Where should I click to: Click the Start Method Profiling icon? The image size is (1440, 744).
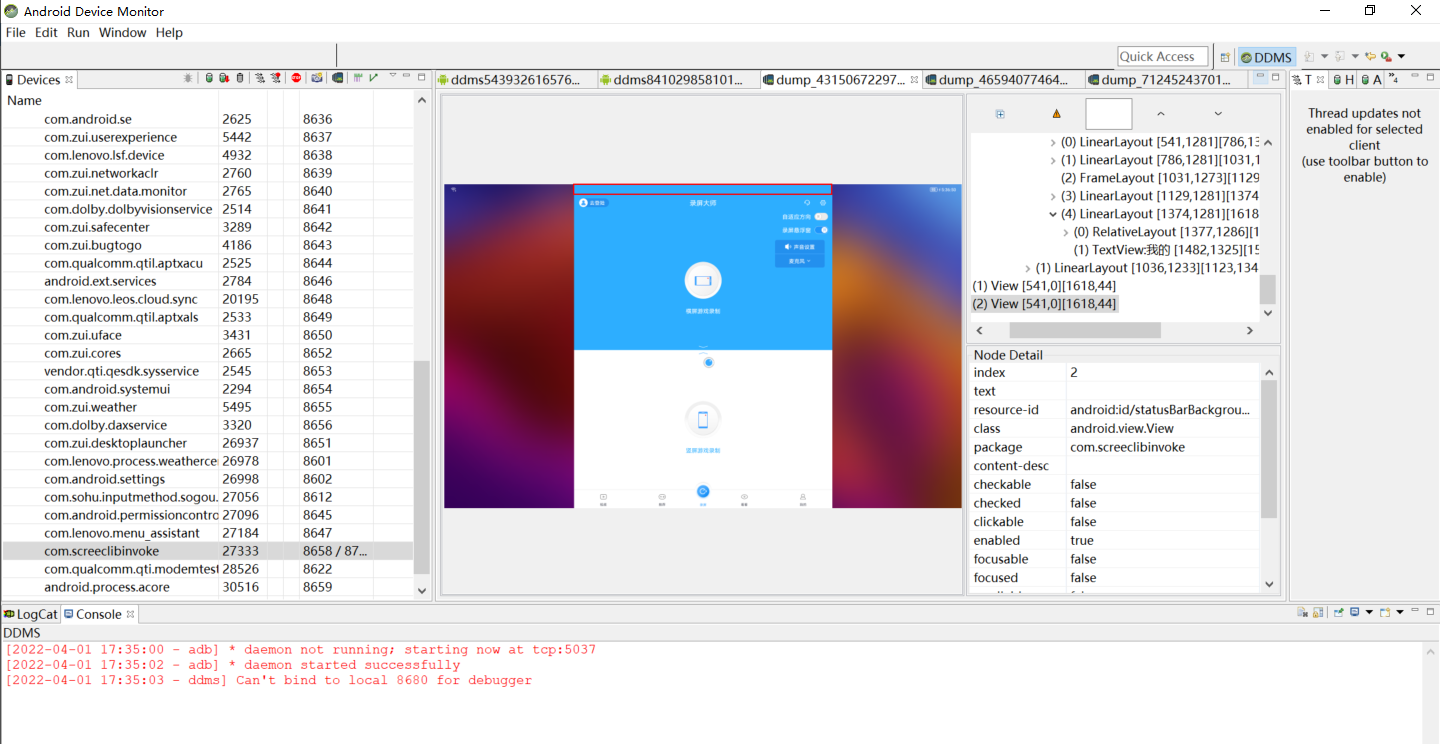click(x=276, y=78)
